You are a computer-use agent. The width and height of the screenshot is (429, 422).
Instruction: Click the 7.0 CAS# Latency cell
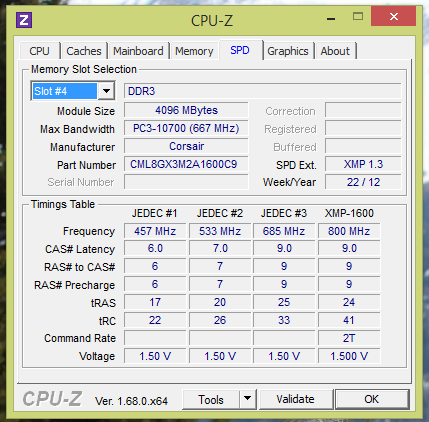tap(220, 249)
